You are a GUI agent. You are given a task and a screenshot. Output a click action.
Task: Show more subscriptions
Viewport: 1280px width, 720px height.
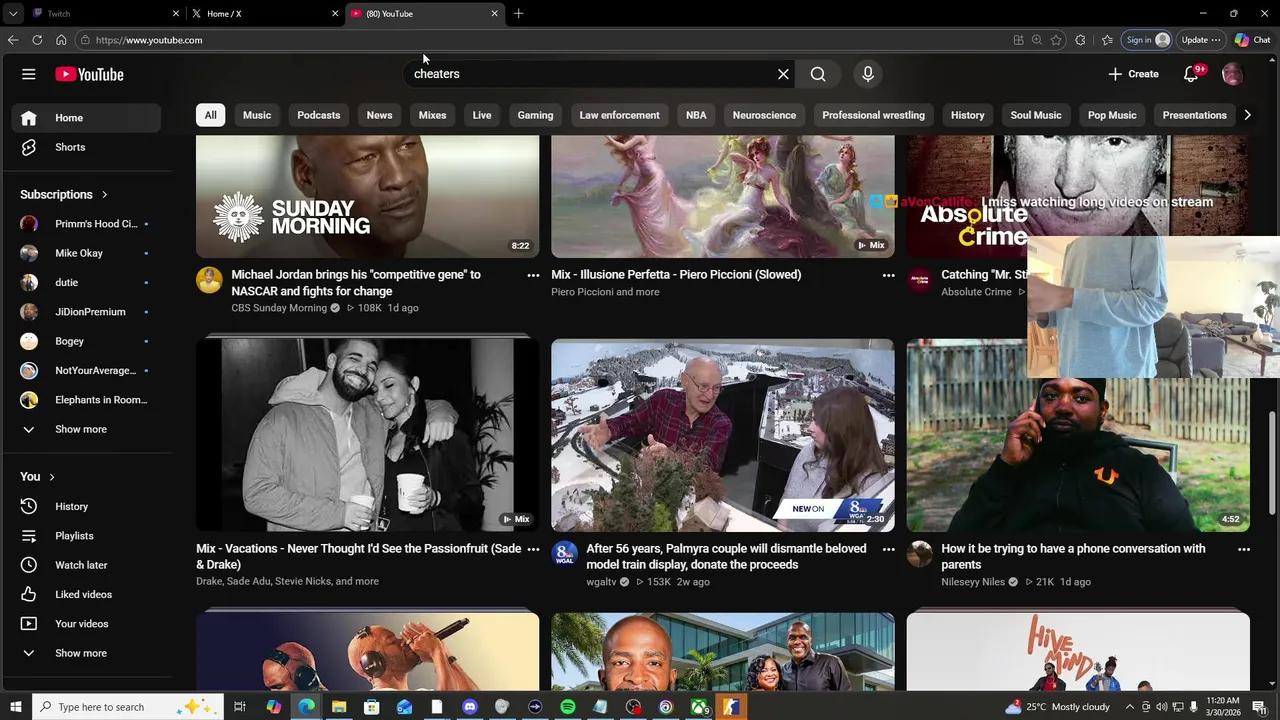[86, 429]
